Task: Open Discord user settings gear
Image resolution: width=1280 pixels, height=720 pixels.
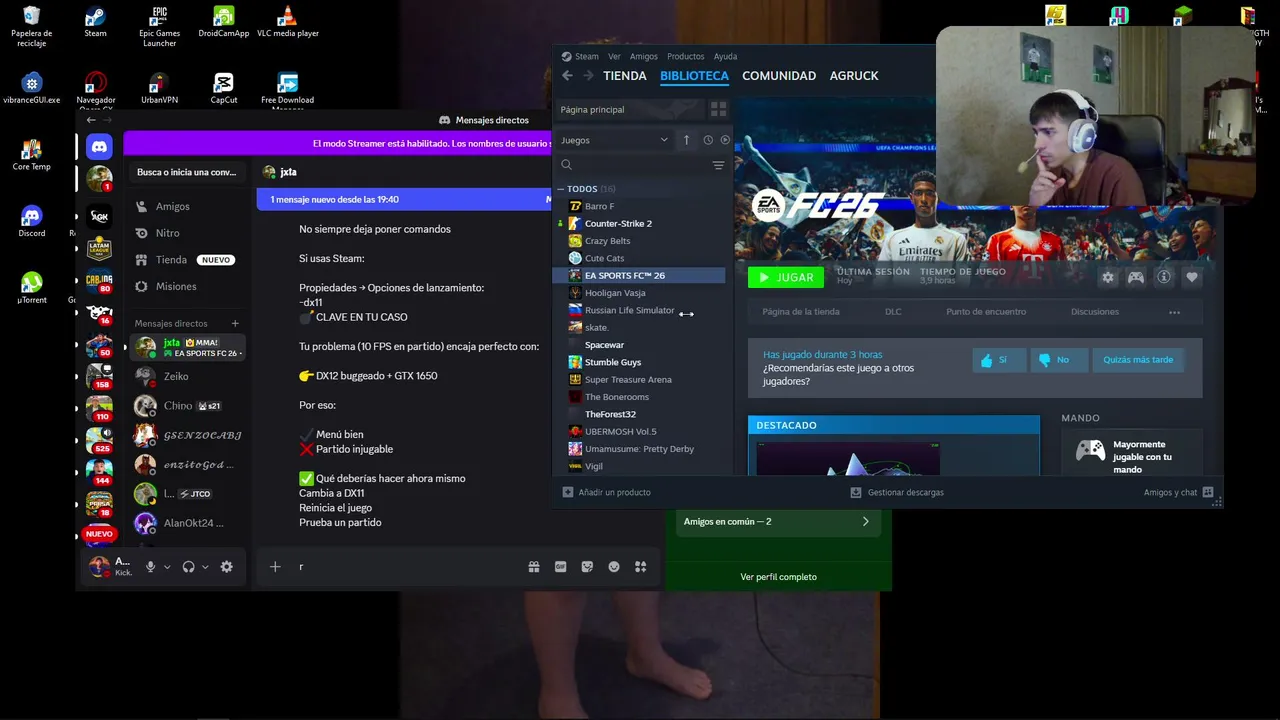Action: (x=227, y=566)
